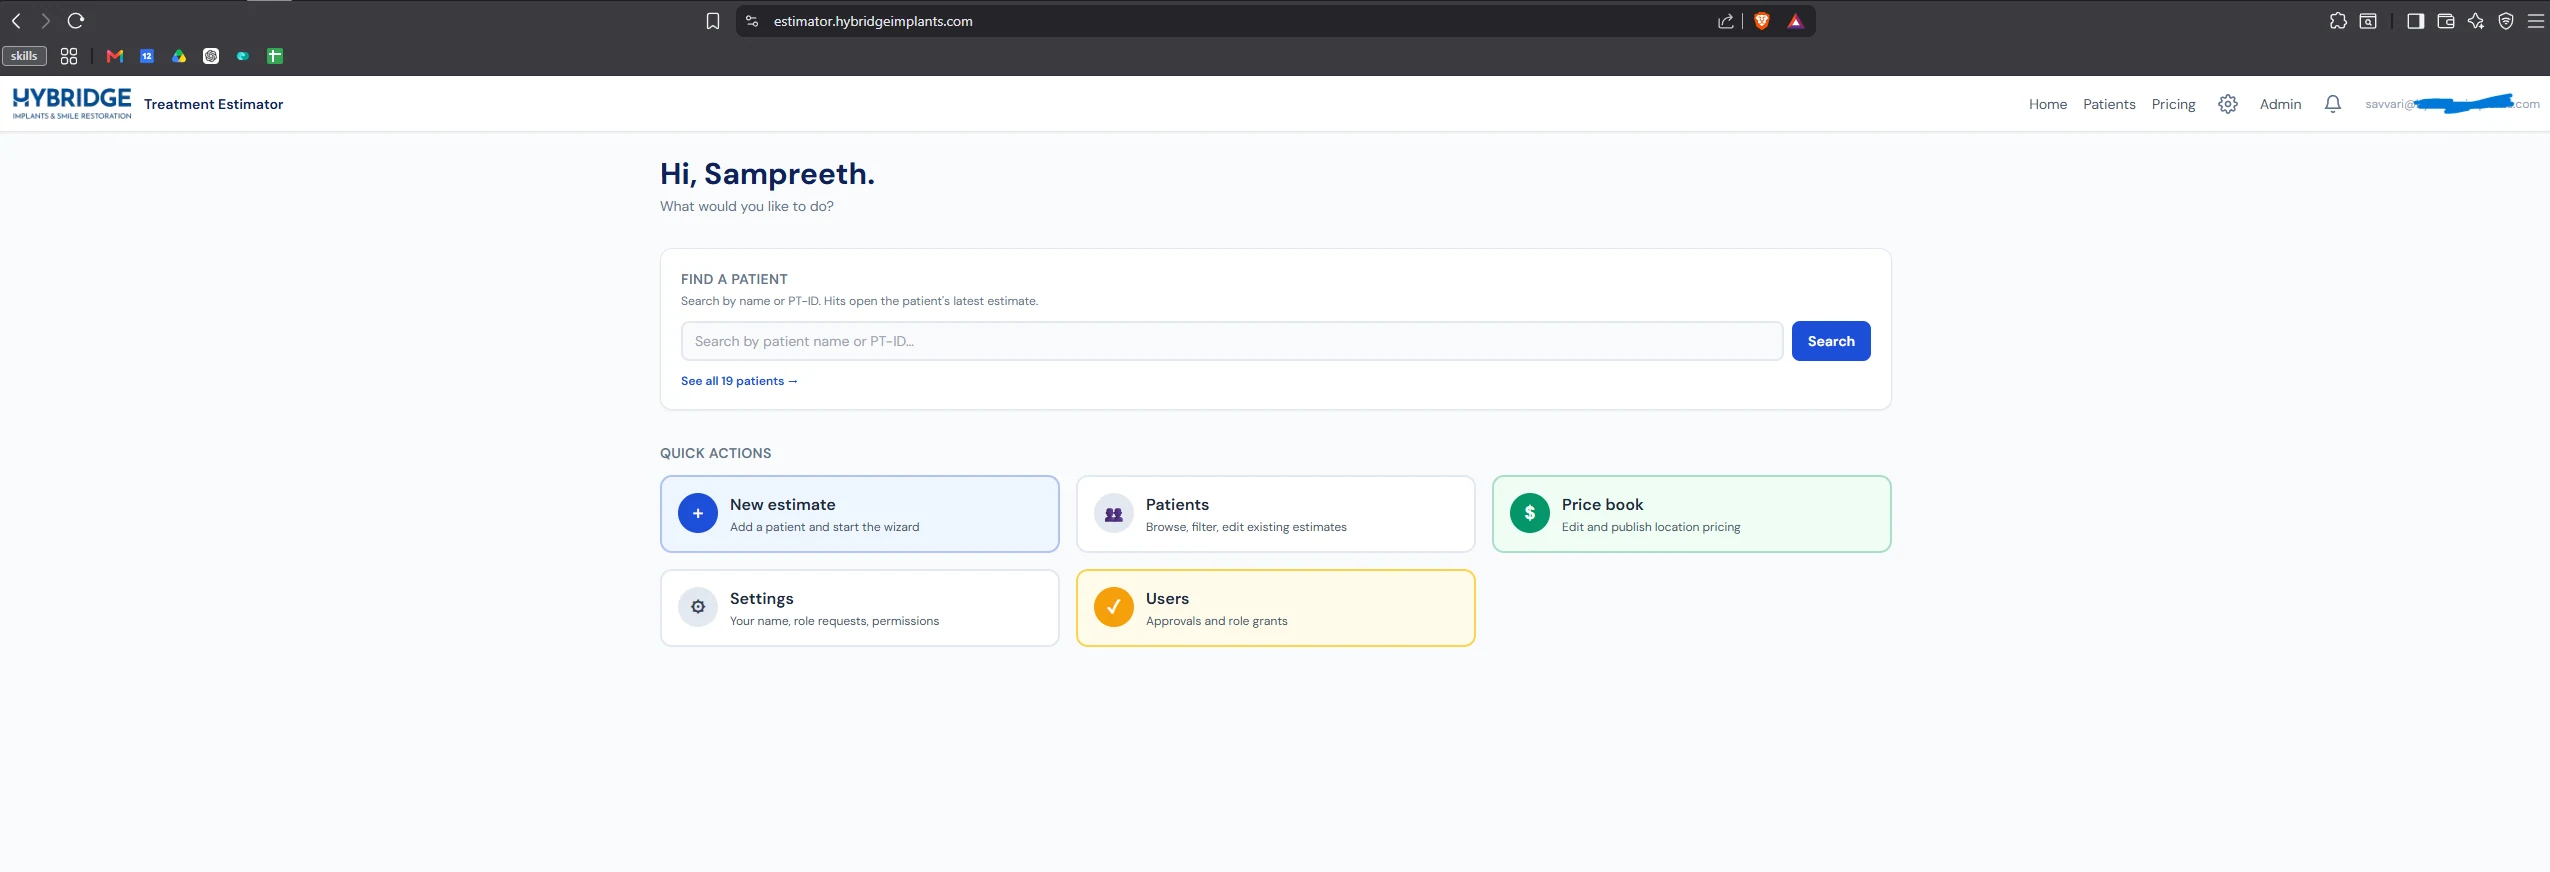Click the Patients people icon
Image resolution: width=2550 pixels, height=872 pixels.
click(1113, 513)
